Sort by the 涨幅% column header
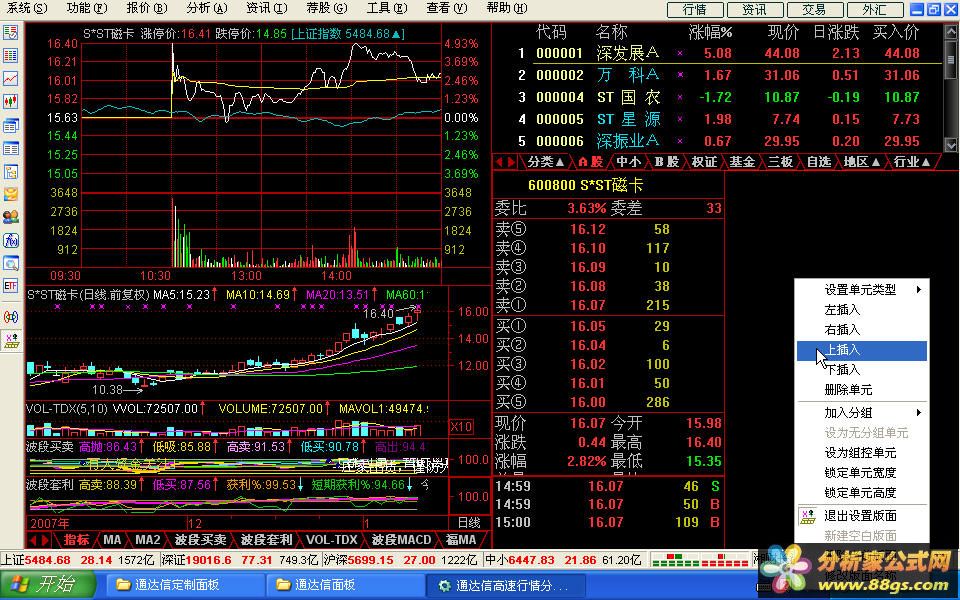Image resolution: width=960 pixels, height=600 pixels. 710,32
